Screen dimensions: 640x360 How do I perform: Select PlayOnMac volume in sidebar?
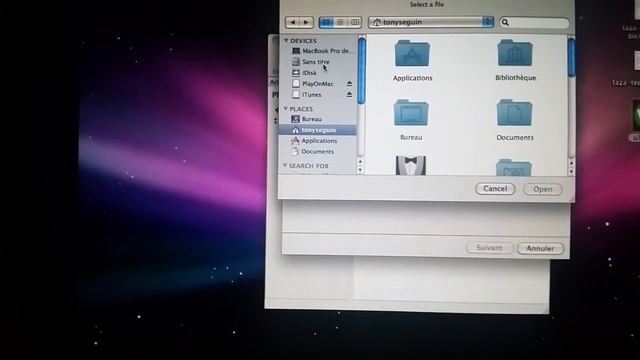pyautogui.click(x=313, y=84)
